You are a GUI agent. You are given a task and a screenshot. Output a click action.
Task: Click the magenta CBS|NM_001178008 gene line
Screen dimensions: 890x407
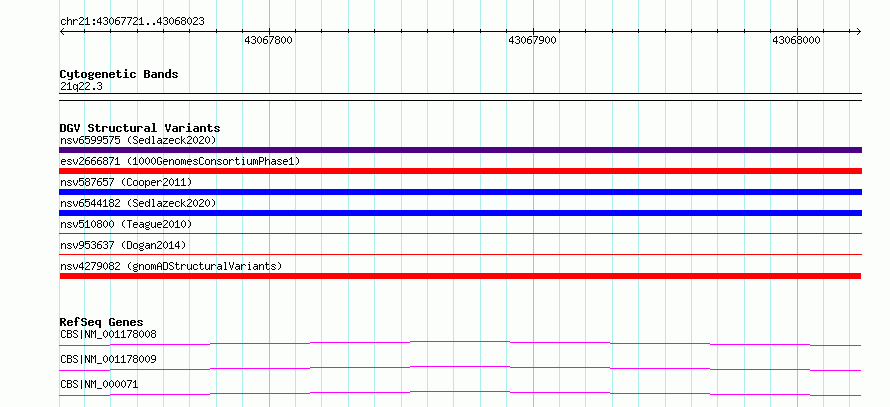[x=460, y=343]
